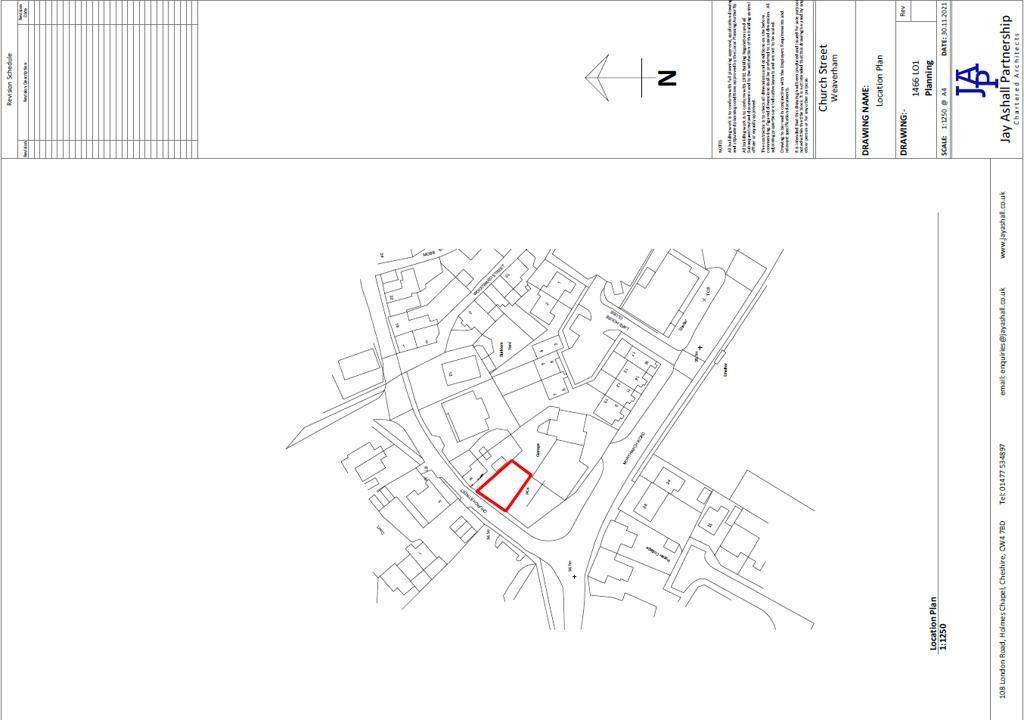
Task: Click the DATE 30.11.2021 field
Action: pyautogui.click(x=945, y=33)
